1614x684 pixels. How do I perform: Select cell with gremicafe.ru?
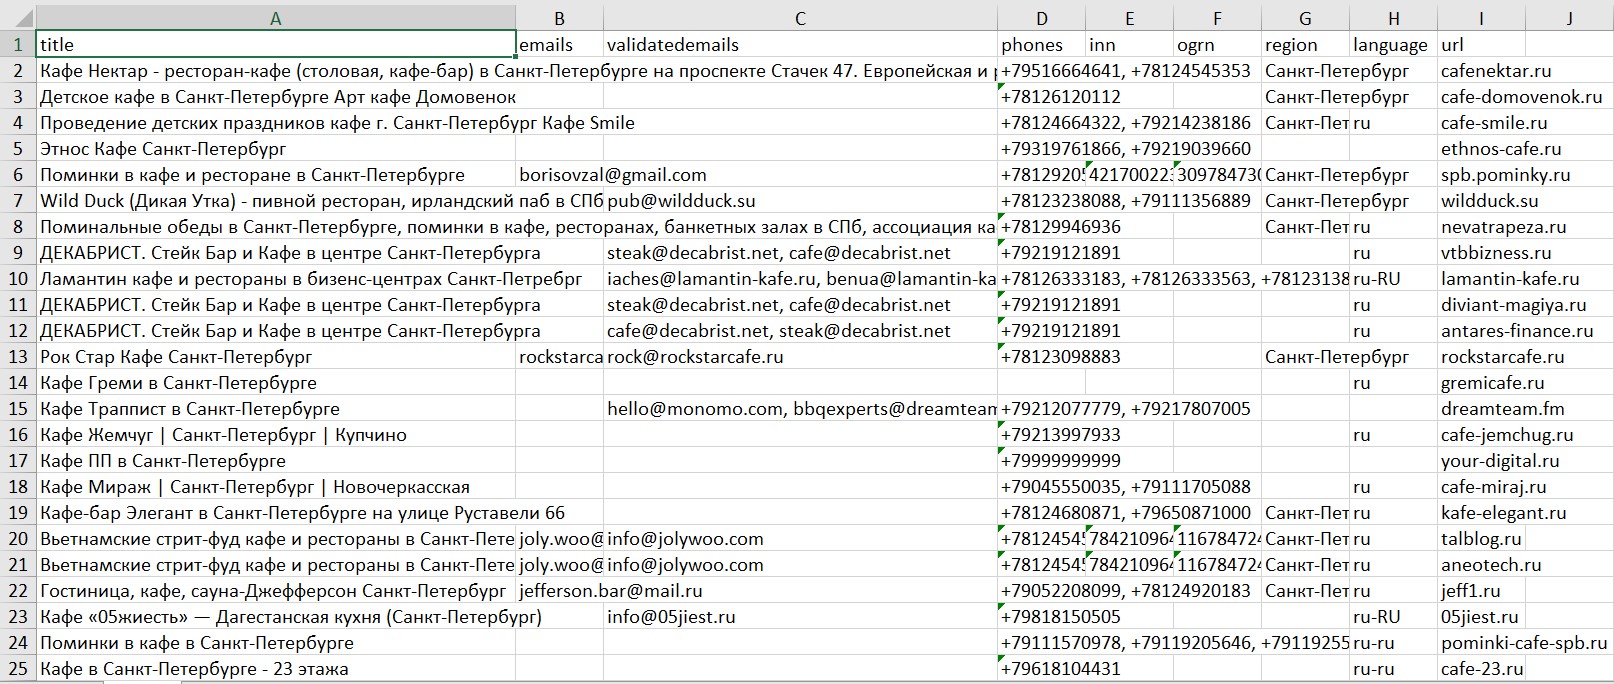1481,382
